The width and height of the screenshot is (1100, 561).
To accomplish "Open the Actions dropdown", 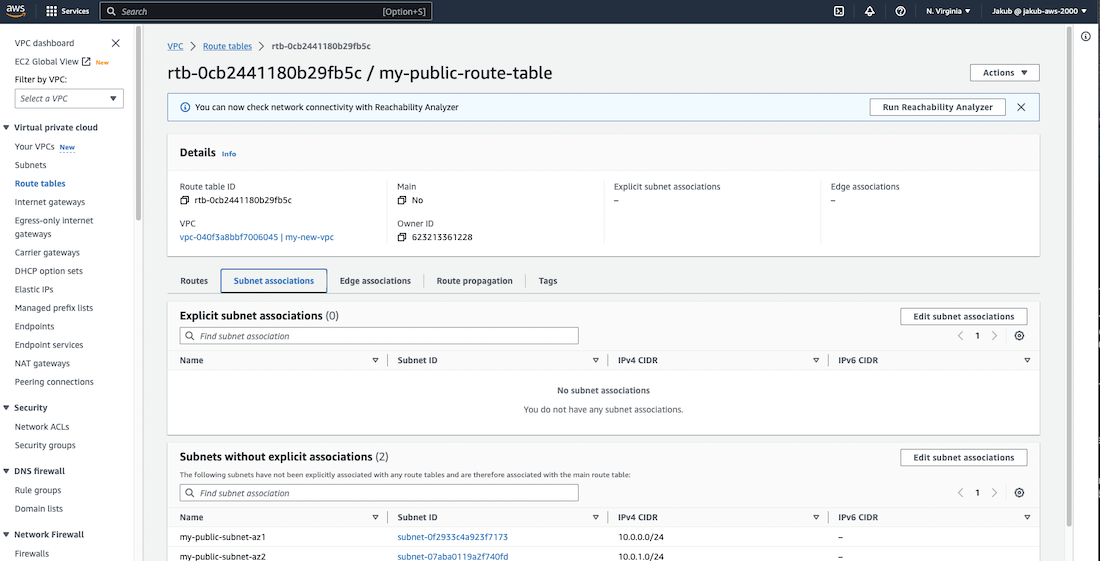I will 1004,73.
